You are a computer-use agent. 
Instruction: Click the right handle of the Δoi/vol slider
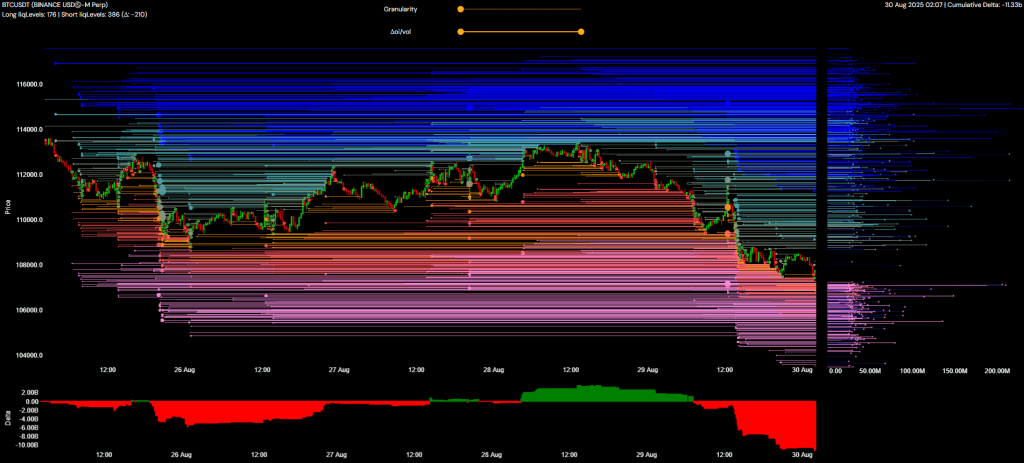581,31
